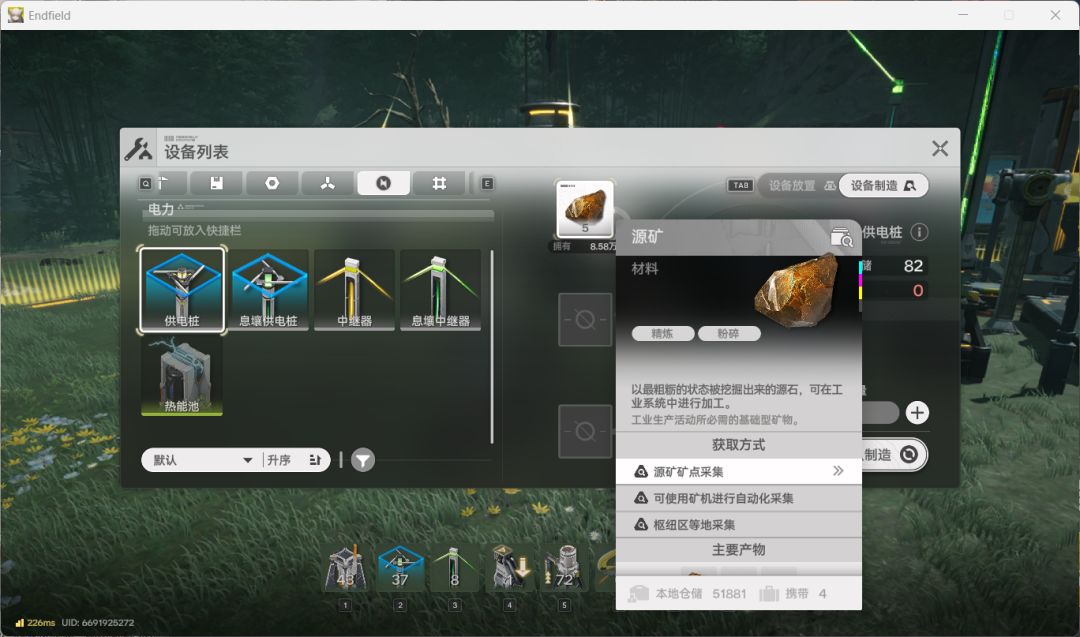1080x637 pixels.
Task: Click the Endfield window title icon
Action: pos(15,14)
